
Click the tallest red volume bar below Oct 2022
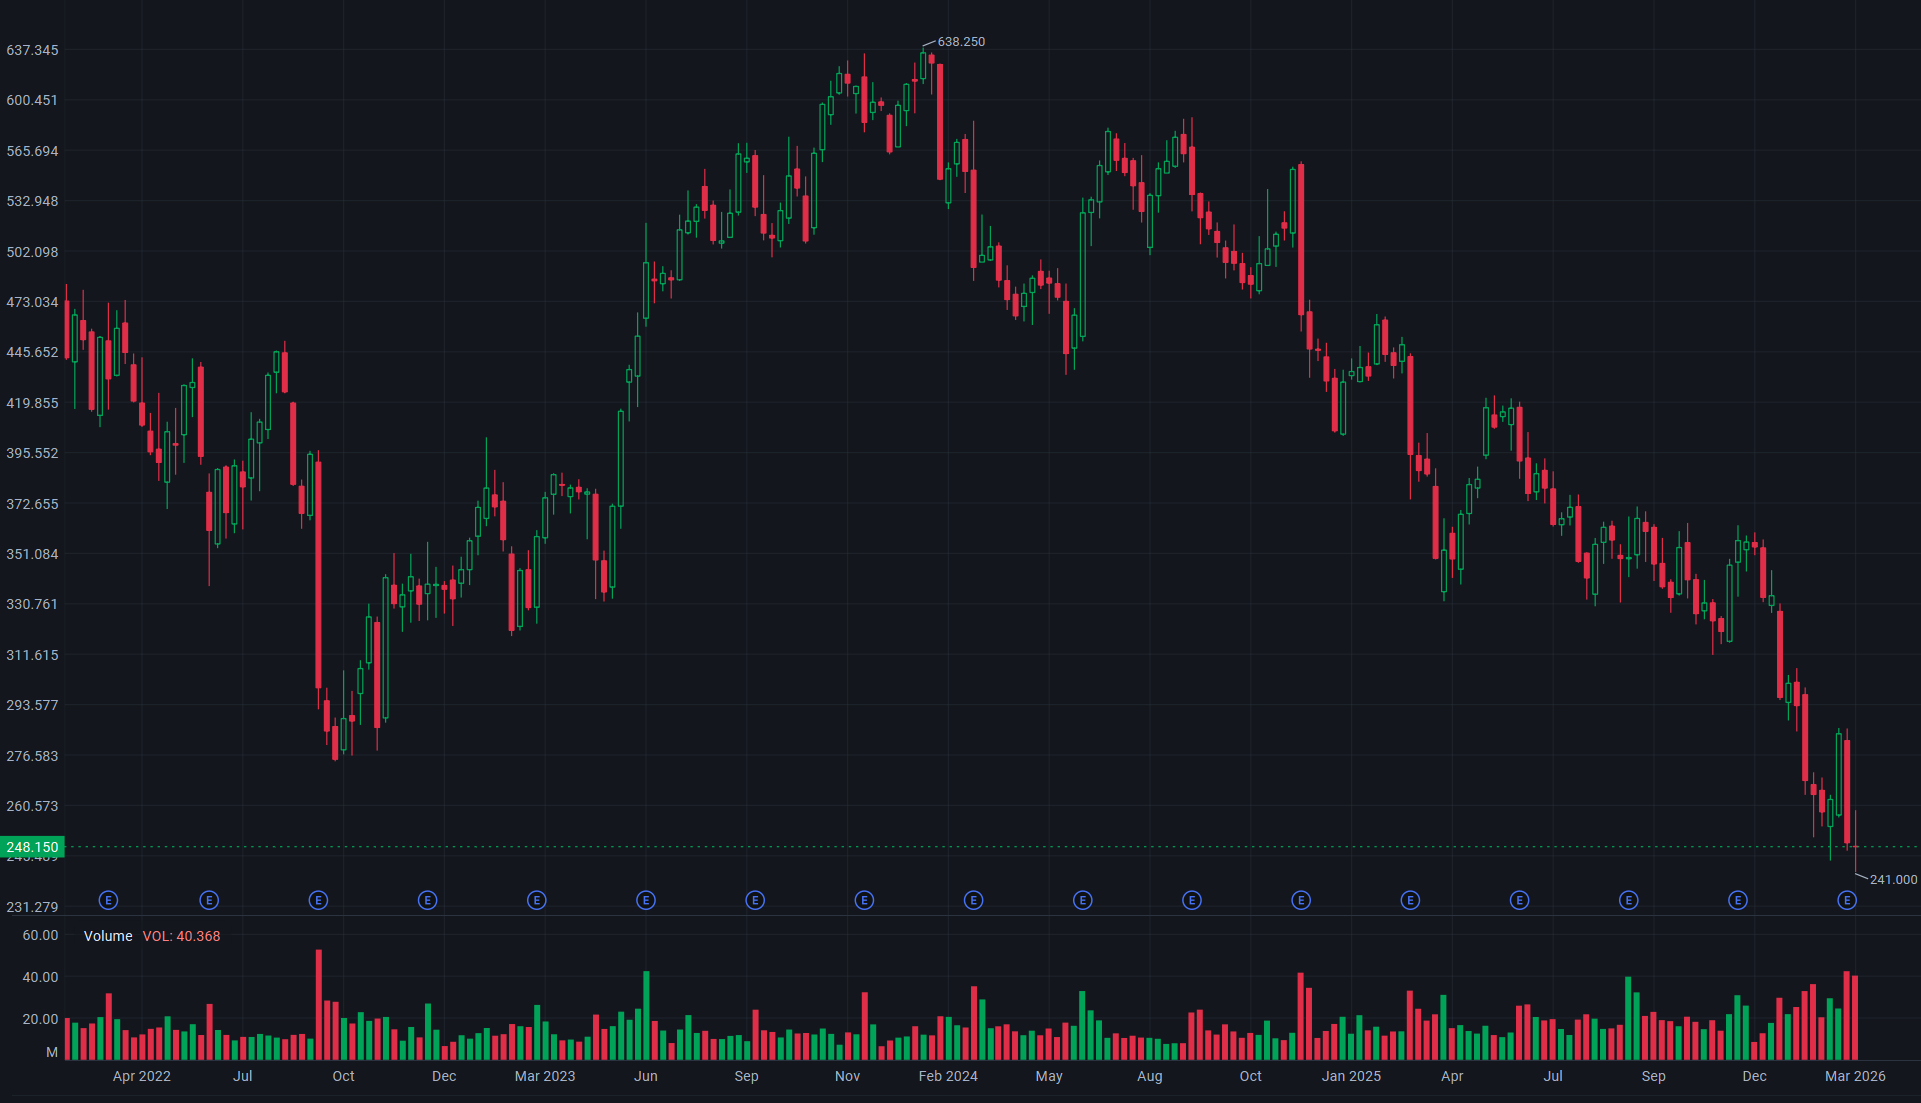318,1000
